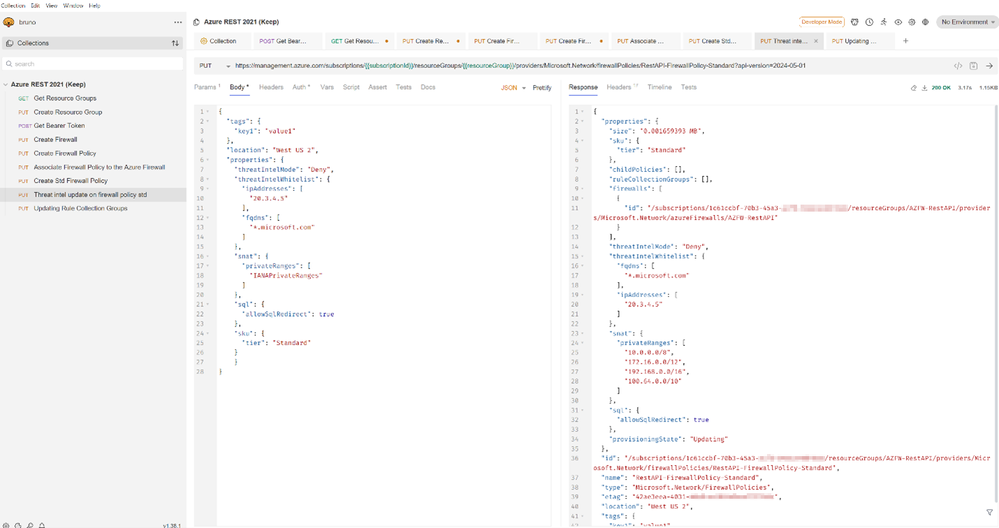
Task: Fold the response line 23 "snat" block
Action: tap(582, 333)
